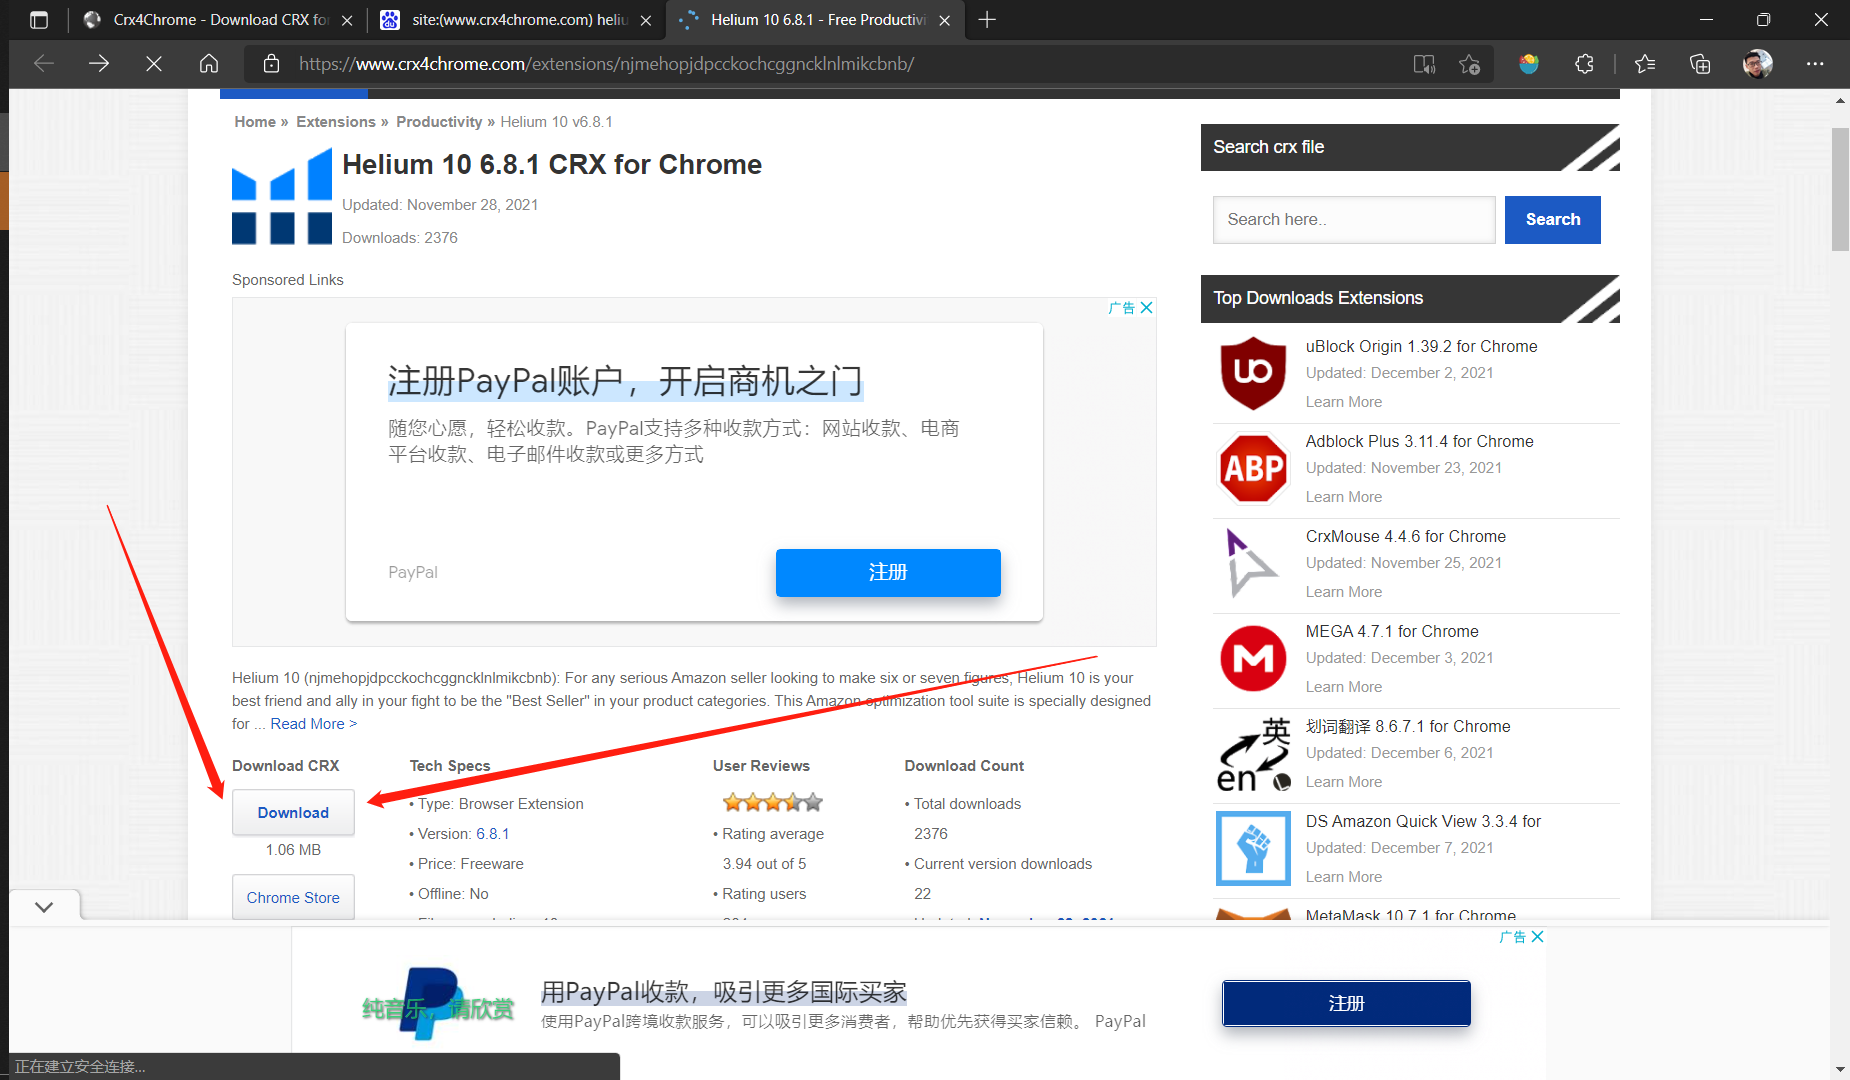Collapse the bottom ad with chevron

[44, 906]
